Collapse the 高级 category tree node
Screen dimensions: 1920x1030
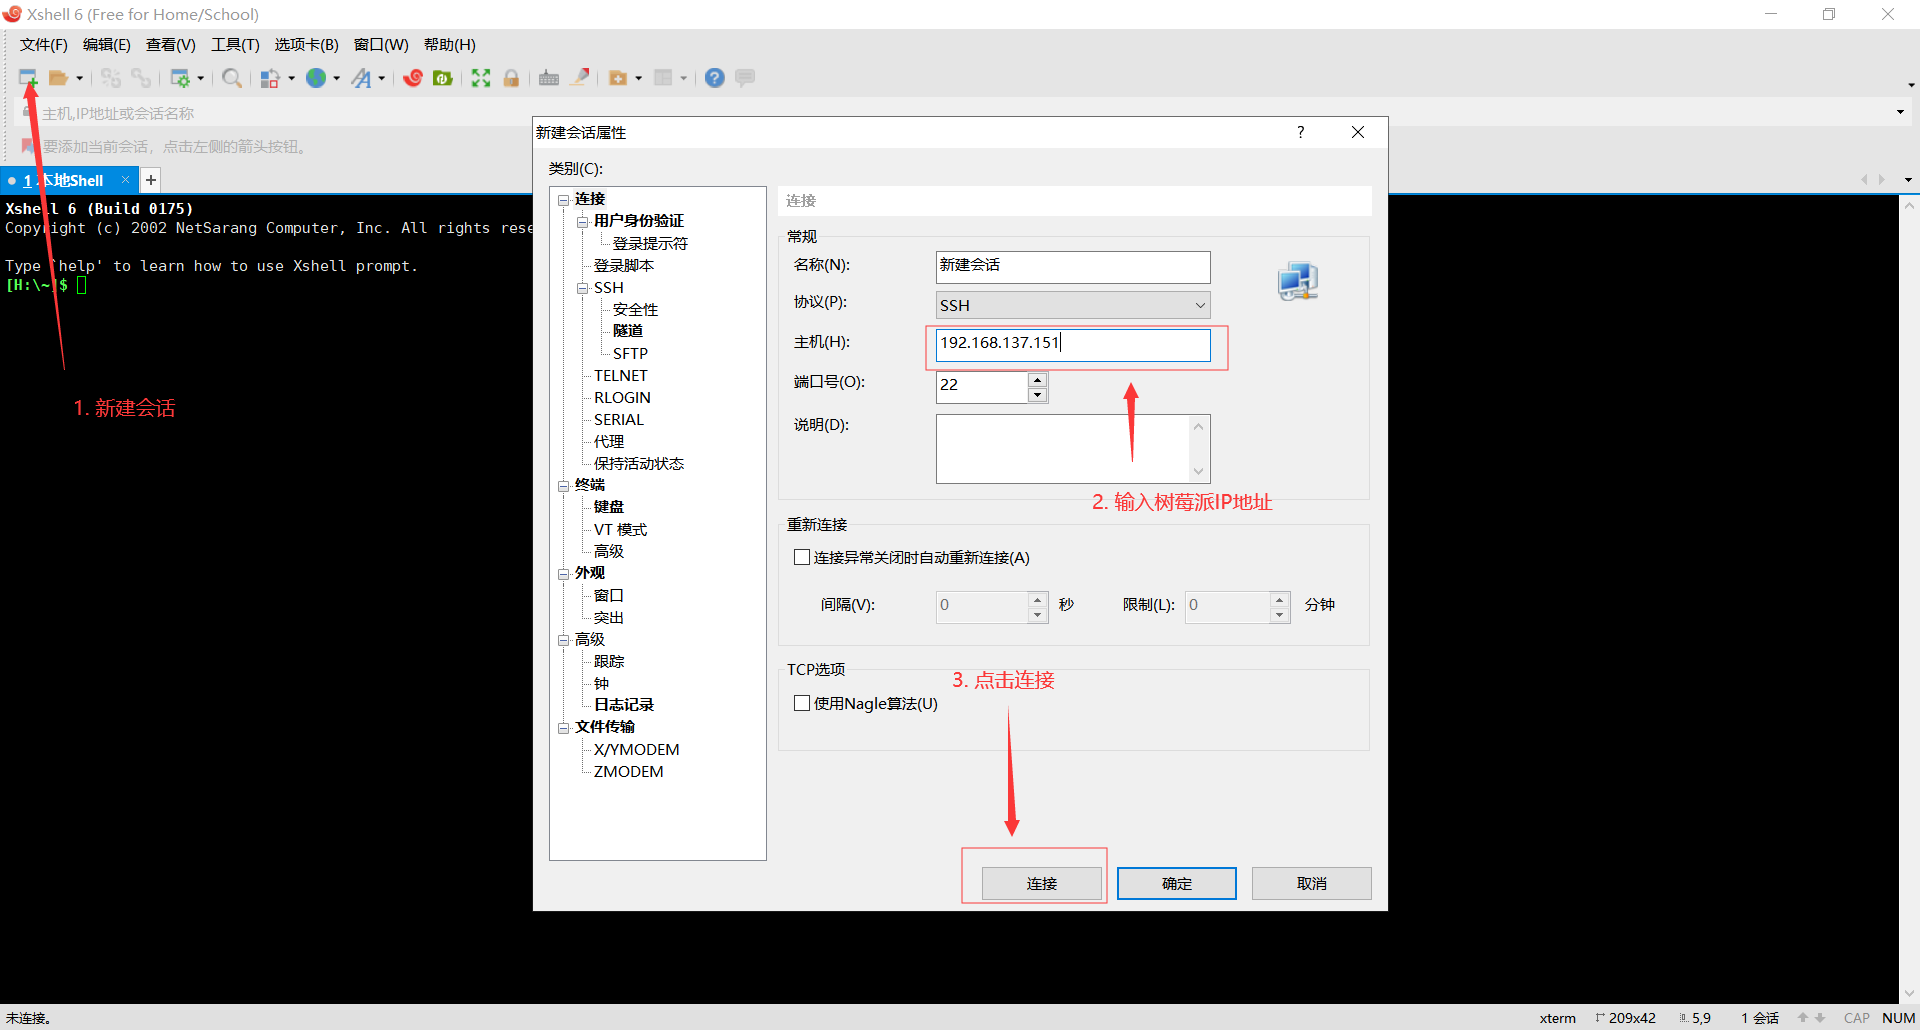[x=564, y=640]
